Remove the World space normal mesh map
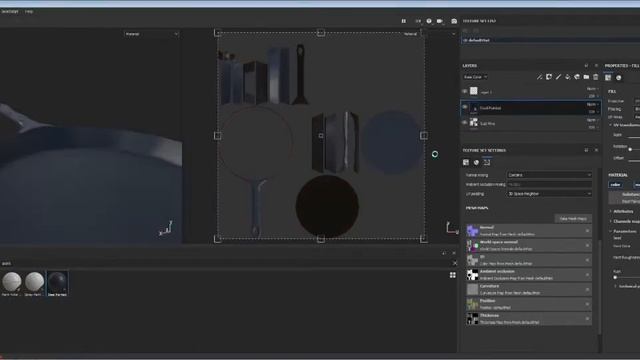 (587, 245)
